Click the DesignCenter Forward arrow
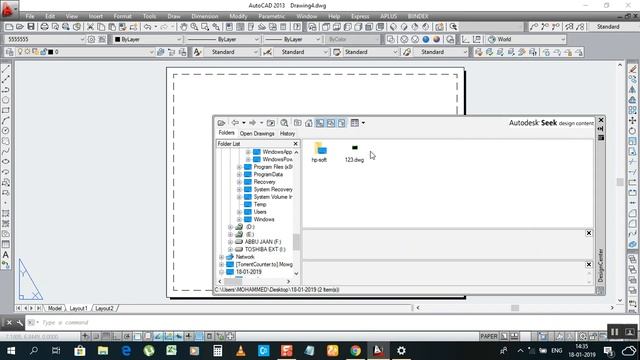This screenshot has height=360, width=640. click(253, 123)
